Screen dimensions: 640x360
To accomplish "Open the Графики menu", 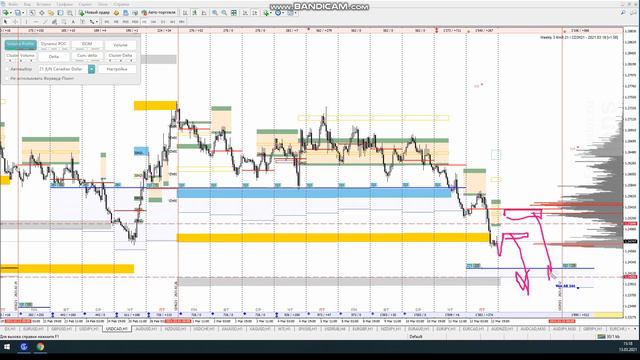I will (x=64, y=4).
